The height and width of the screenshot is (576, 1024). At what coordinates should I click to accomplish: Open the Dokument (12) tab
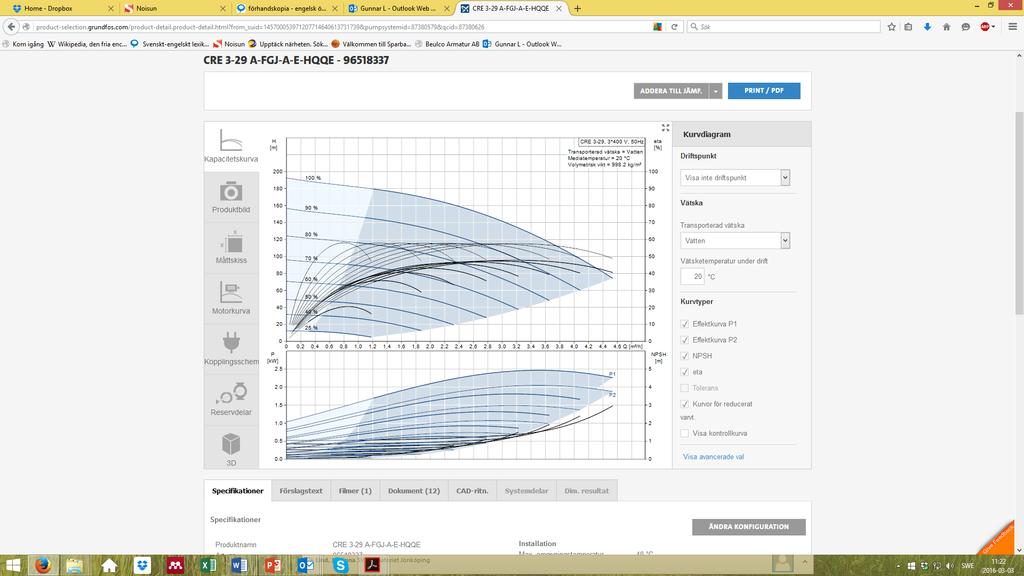(x=414, y=491)
